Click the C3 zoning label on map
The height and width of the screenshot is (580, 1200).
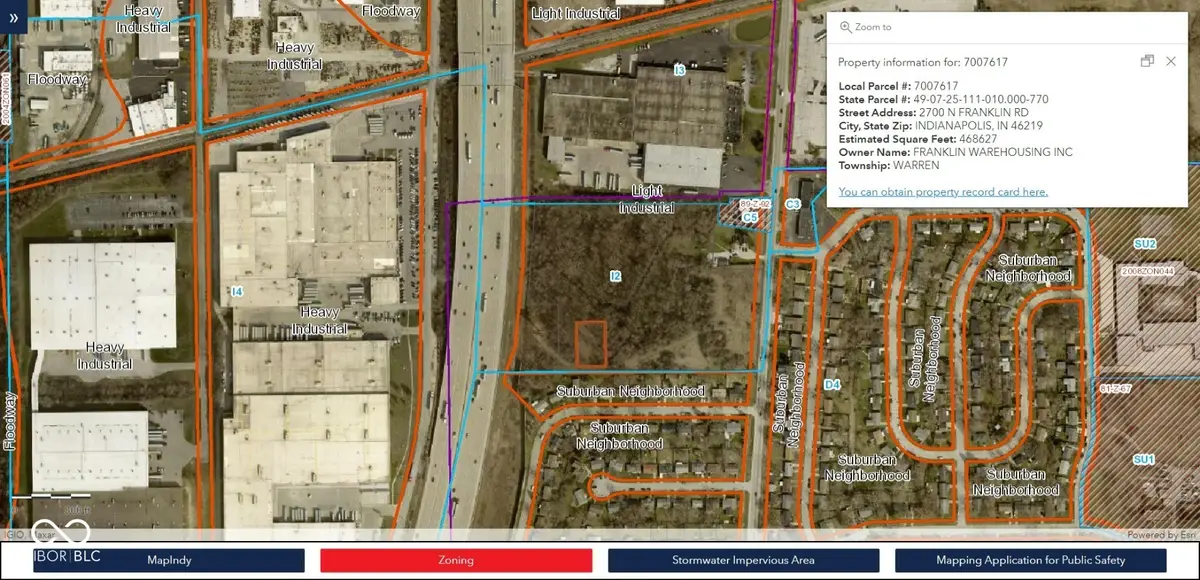(x=794, y=204)
